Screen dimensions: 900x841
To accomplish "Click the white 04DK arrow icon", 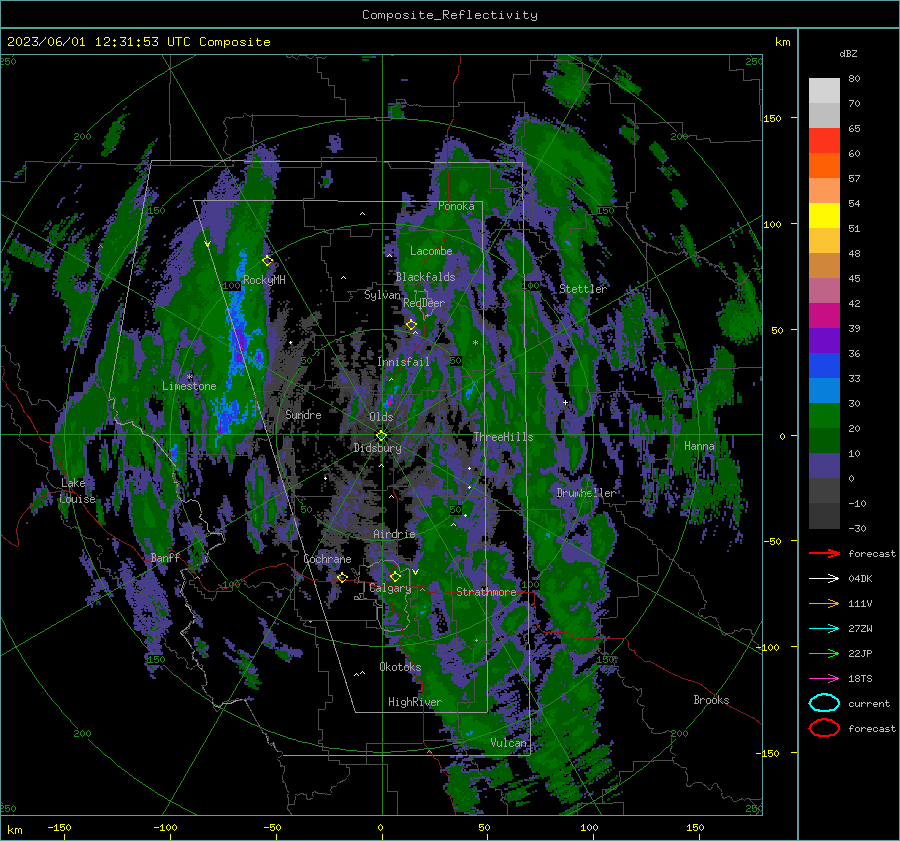I will (x=824, y=579).
